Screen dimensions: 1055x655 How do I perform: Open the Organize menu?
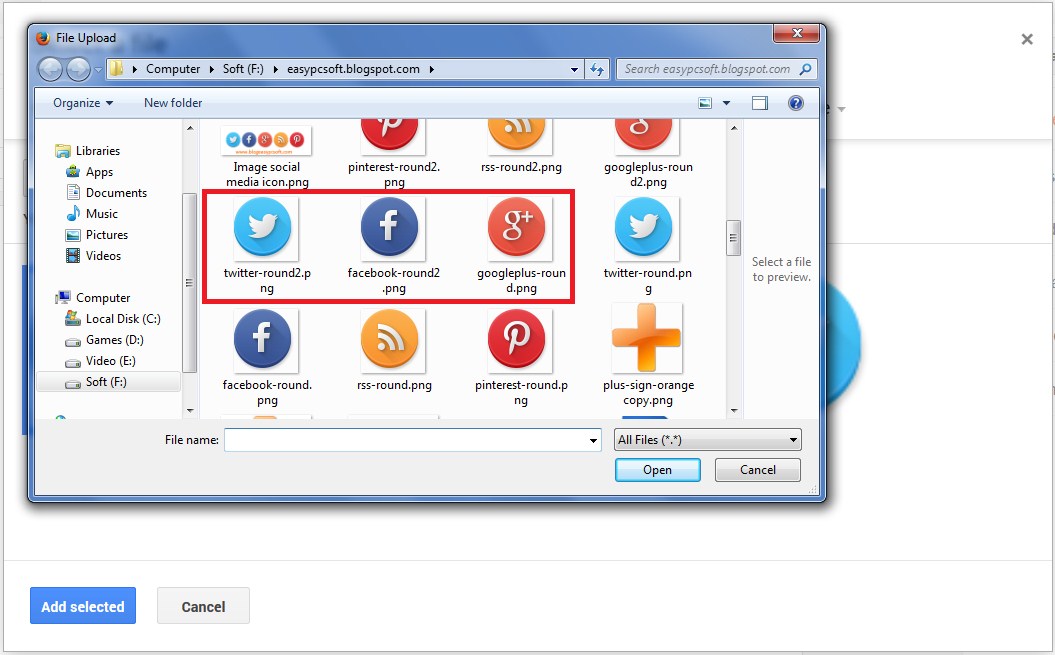(x=83, y=103)
